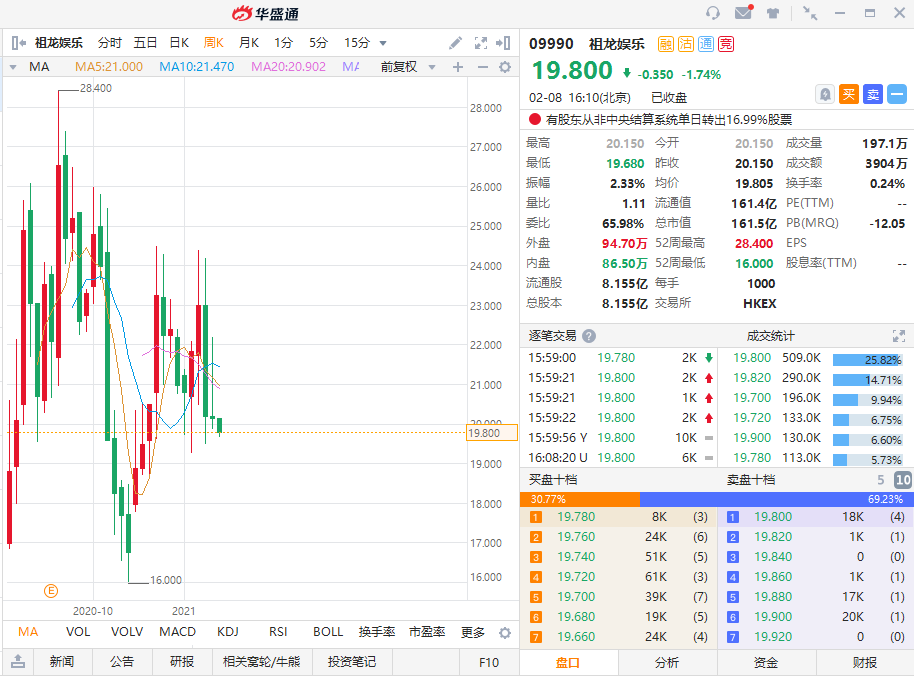The image size is (914, 676).
Task: Open more time intervals dropdown after 15分
Action: tap(383, 43)
